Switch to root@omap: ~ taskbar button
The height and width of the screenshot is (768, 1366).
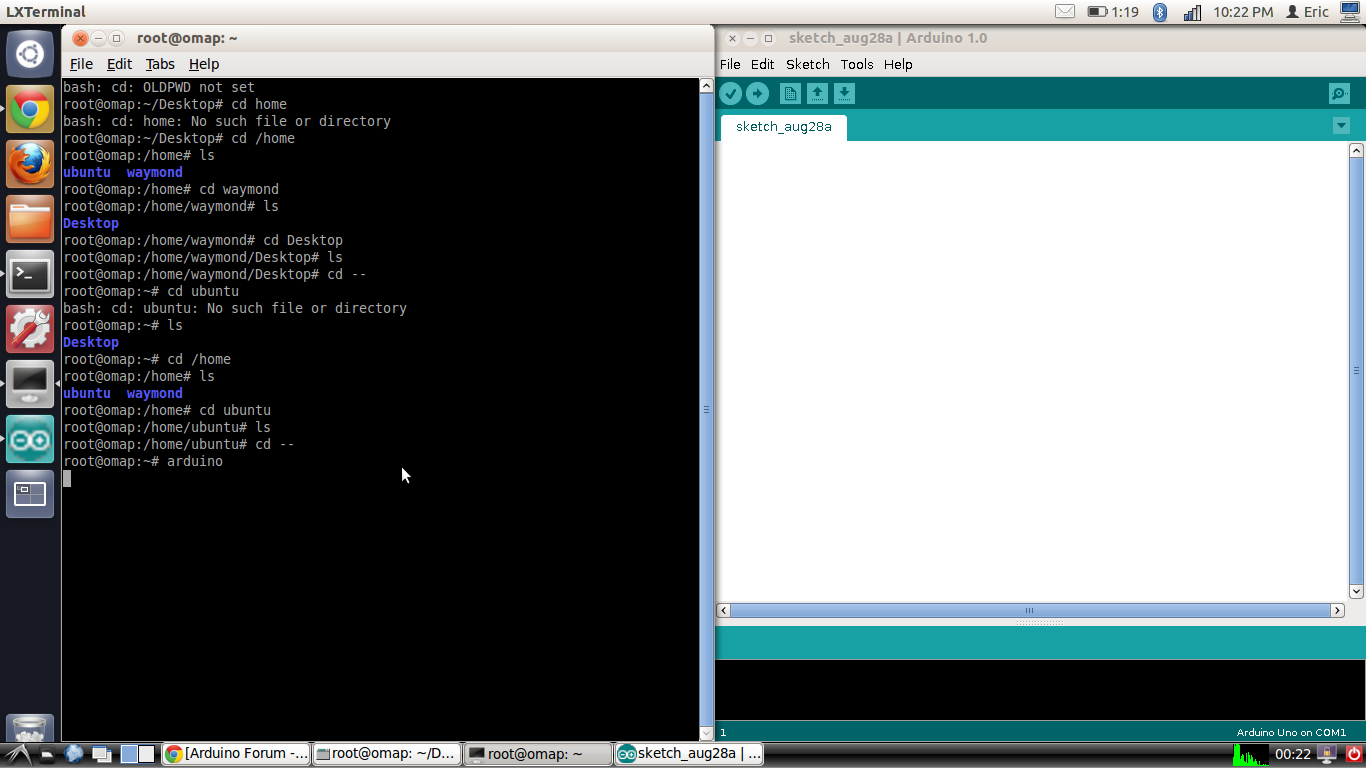click(538, 754)
